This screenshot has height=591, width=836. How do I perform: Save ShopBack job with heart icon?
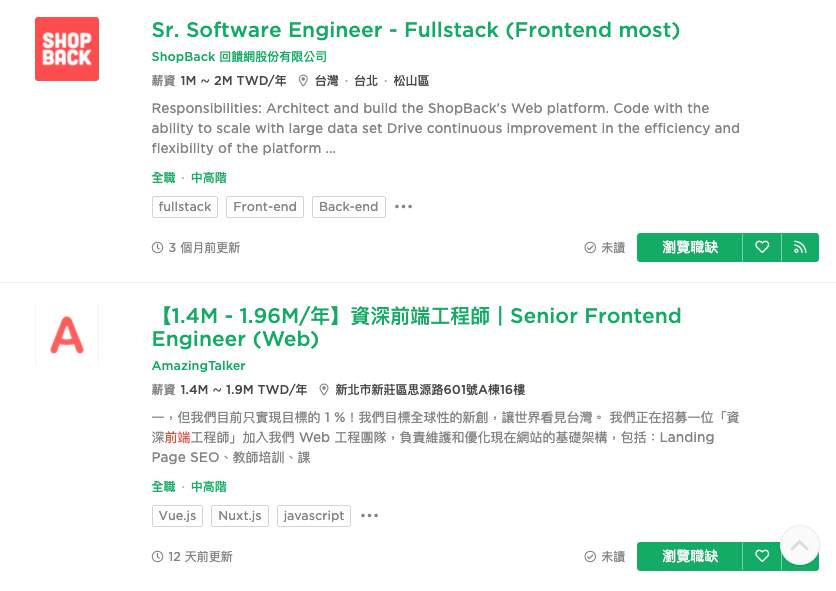762,247
